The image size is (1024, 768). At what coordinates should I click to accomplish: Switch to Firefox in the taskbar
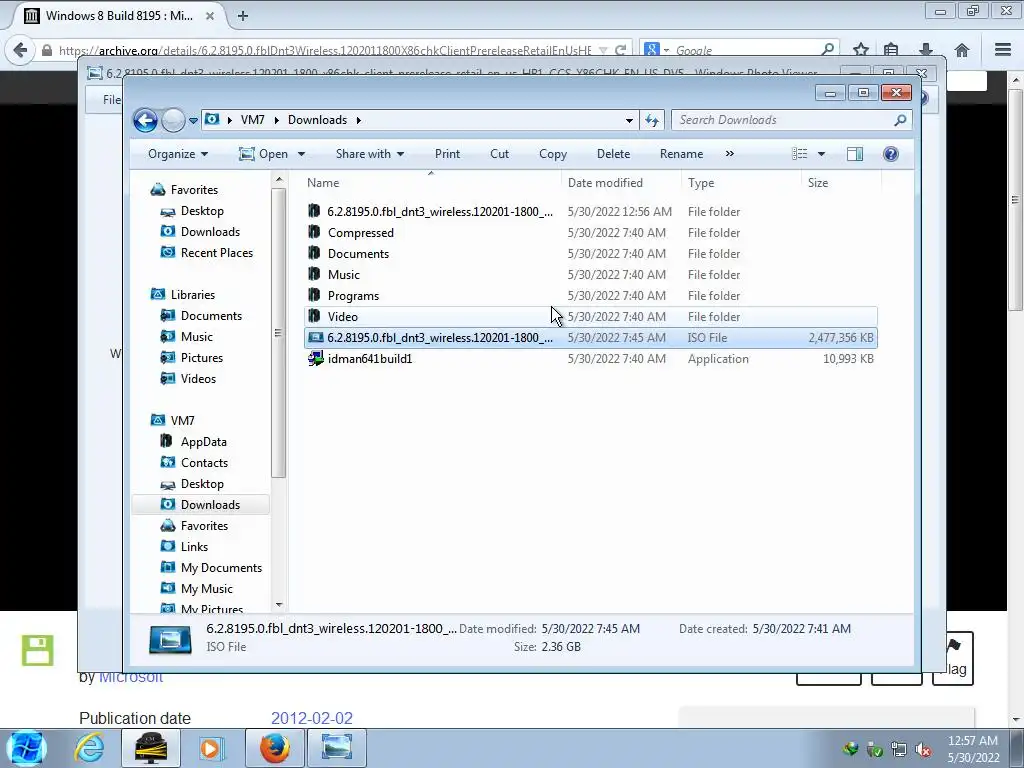pyautogui.click(x=275, y=748)
